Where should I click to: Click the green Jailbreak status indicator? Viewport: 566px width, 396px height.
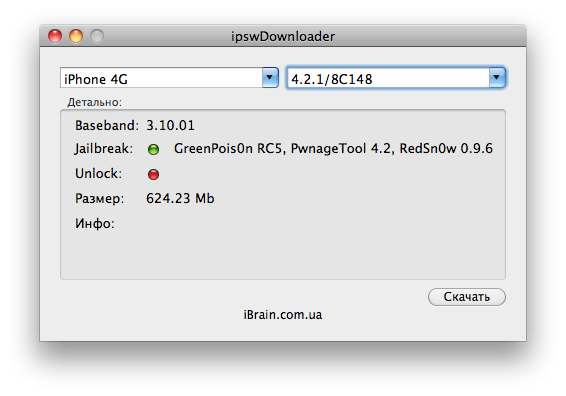[x=153, y=149]
